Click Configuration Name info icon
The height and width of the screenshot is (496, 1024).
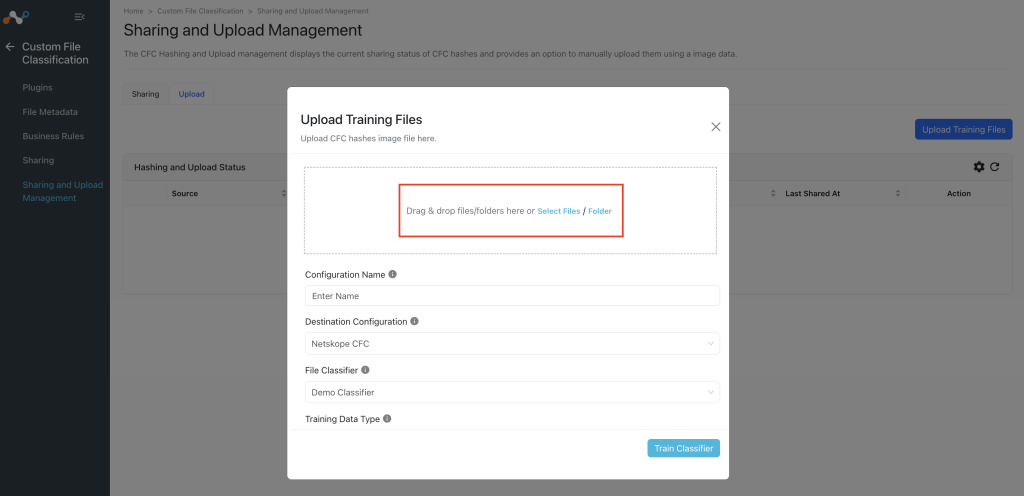[x=392, y=274]
